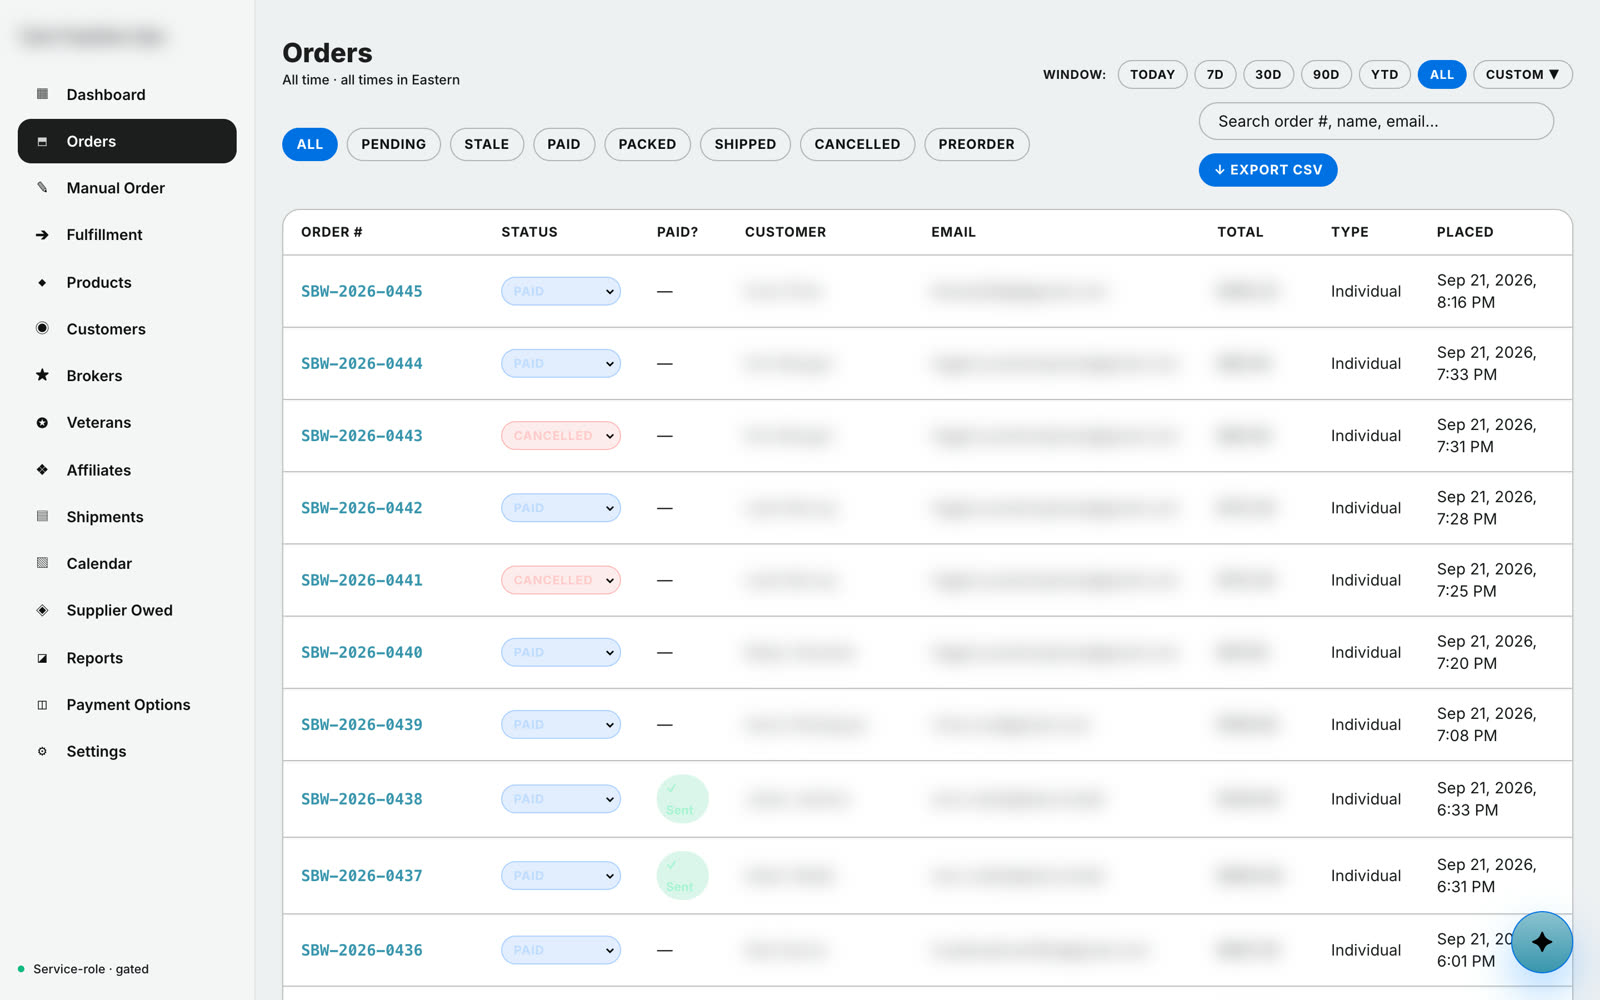The width and height of the screenshot is (1600, 1000).
Task: Click the Sent badge on order 0438
Action: click(x=682, y=799)
